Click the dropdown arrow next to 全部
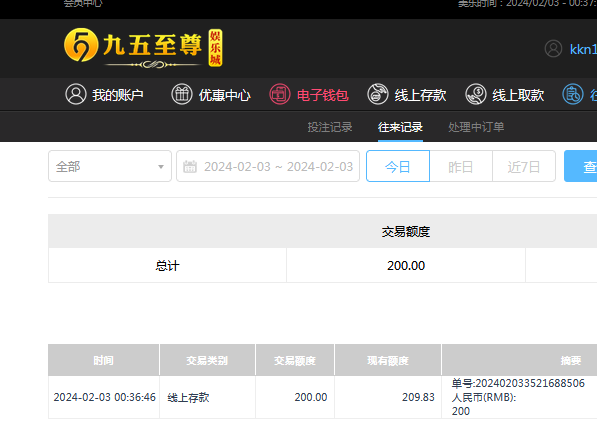 tap(161, 167)
